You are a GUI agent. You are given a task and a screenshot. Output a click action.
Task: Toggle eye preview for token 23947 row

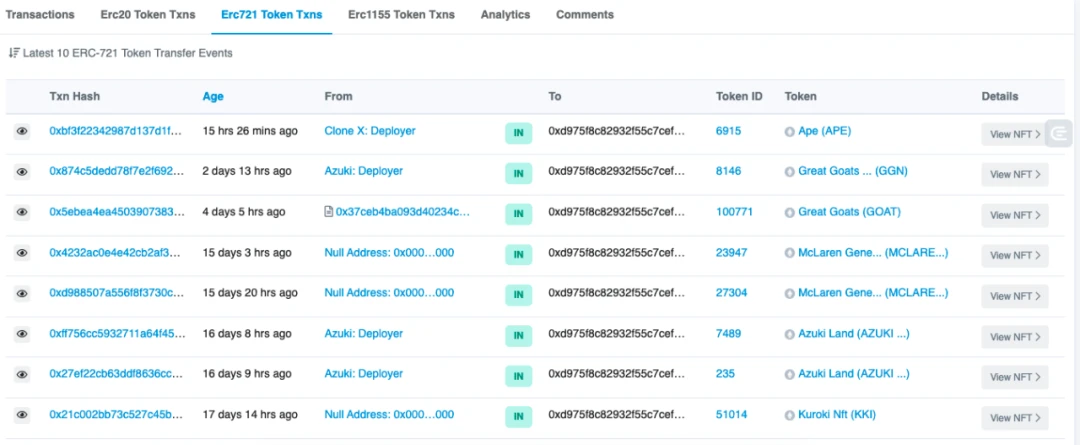click(x=22, y=253)
